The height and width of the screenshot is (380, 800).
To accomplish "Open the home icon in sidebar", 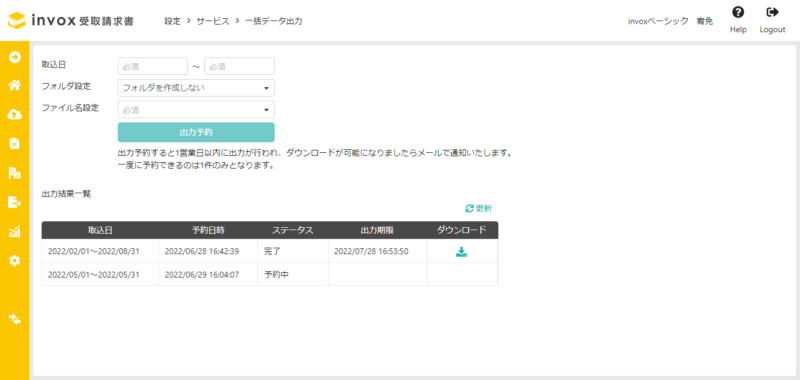I will coord(15,85).
